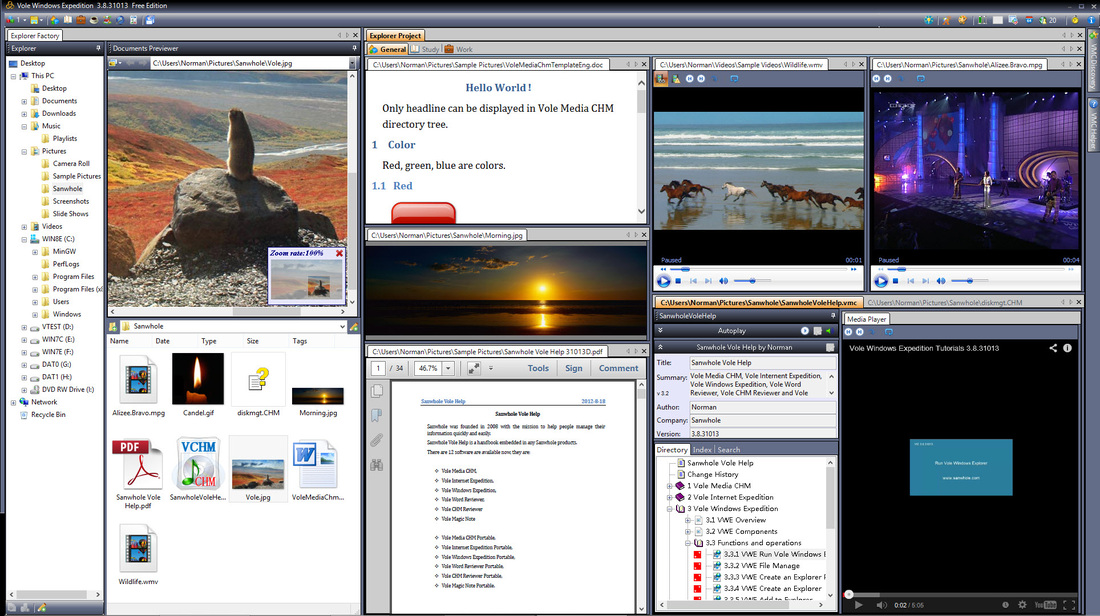This screenshot has height=616, width=1100.
Task: Switch to the Index tab
Action: (x=703, y=450)
